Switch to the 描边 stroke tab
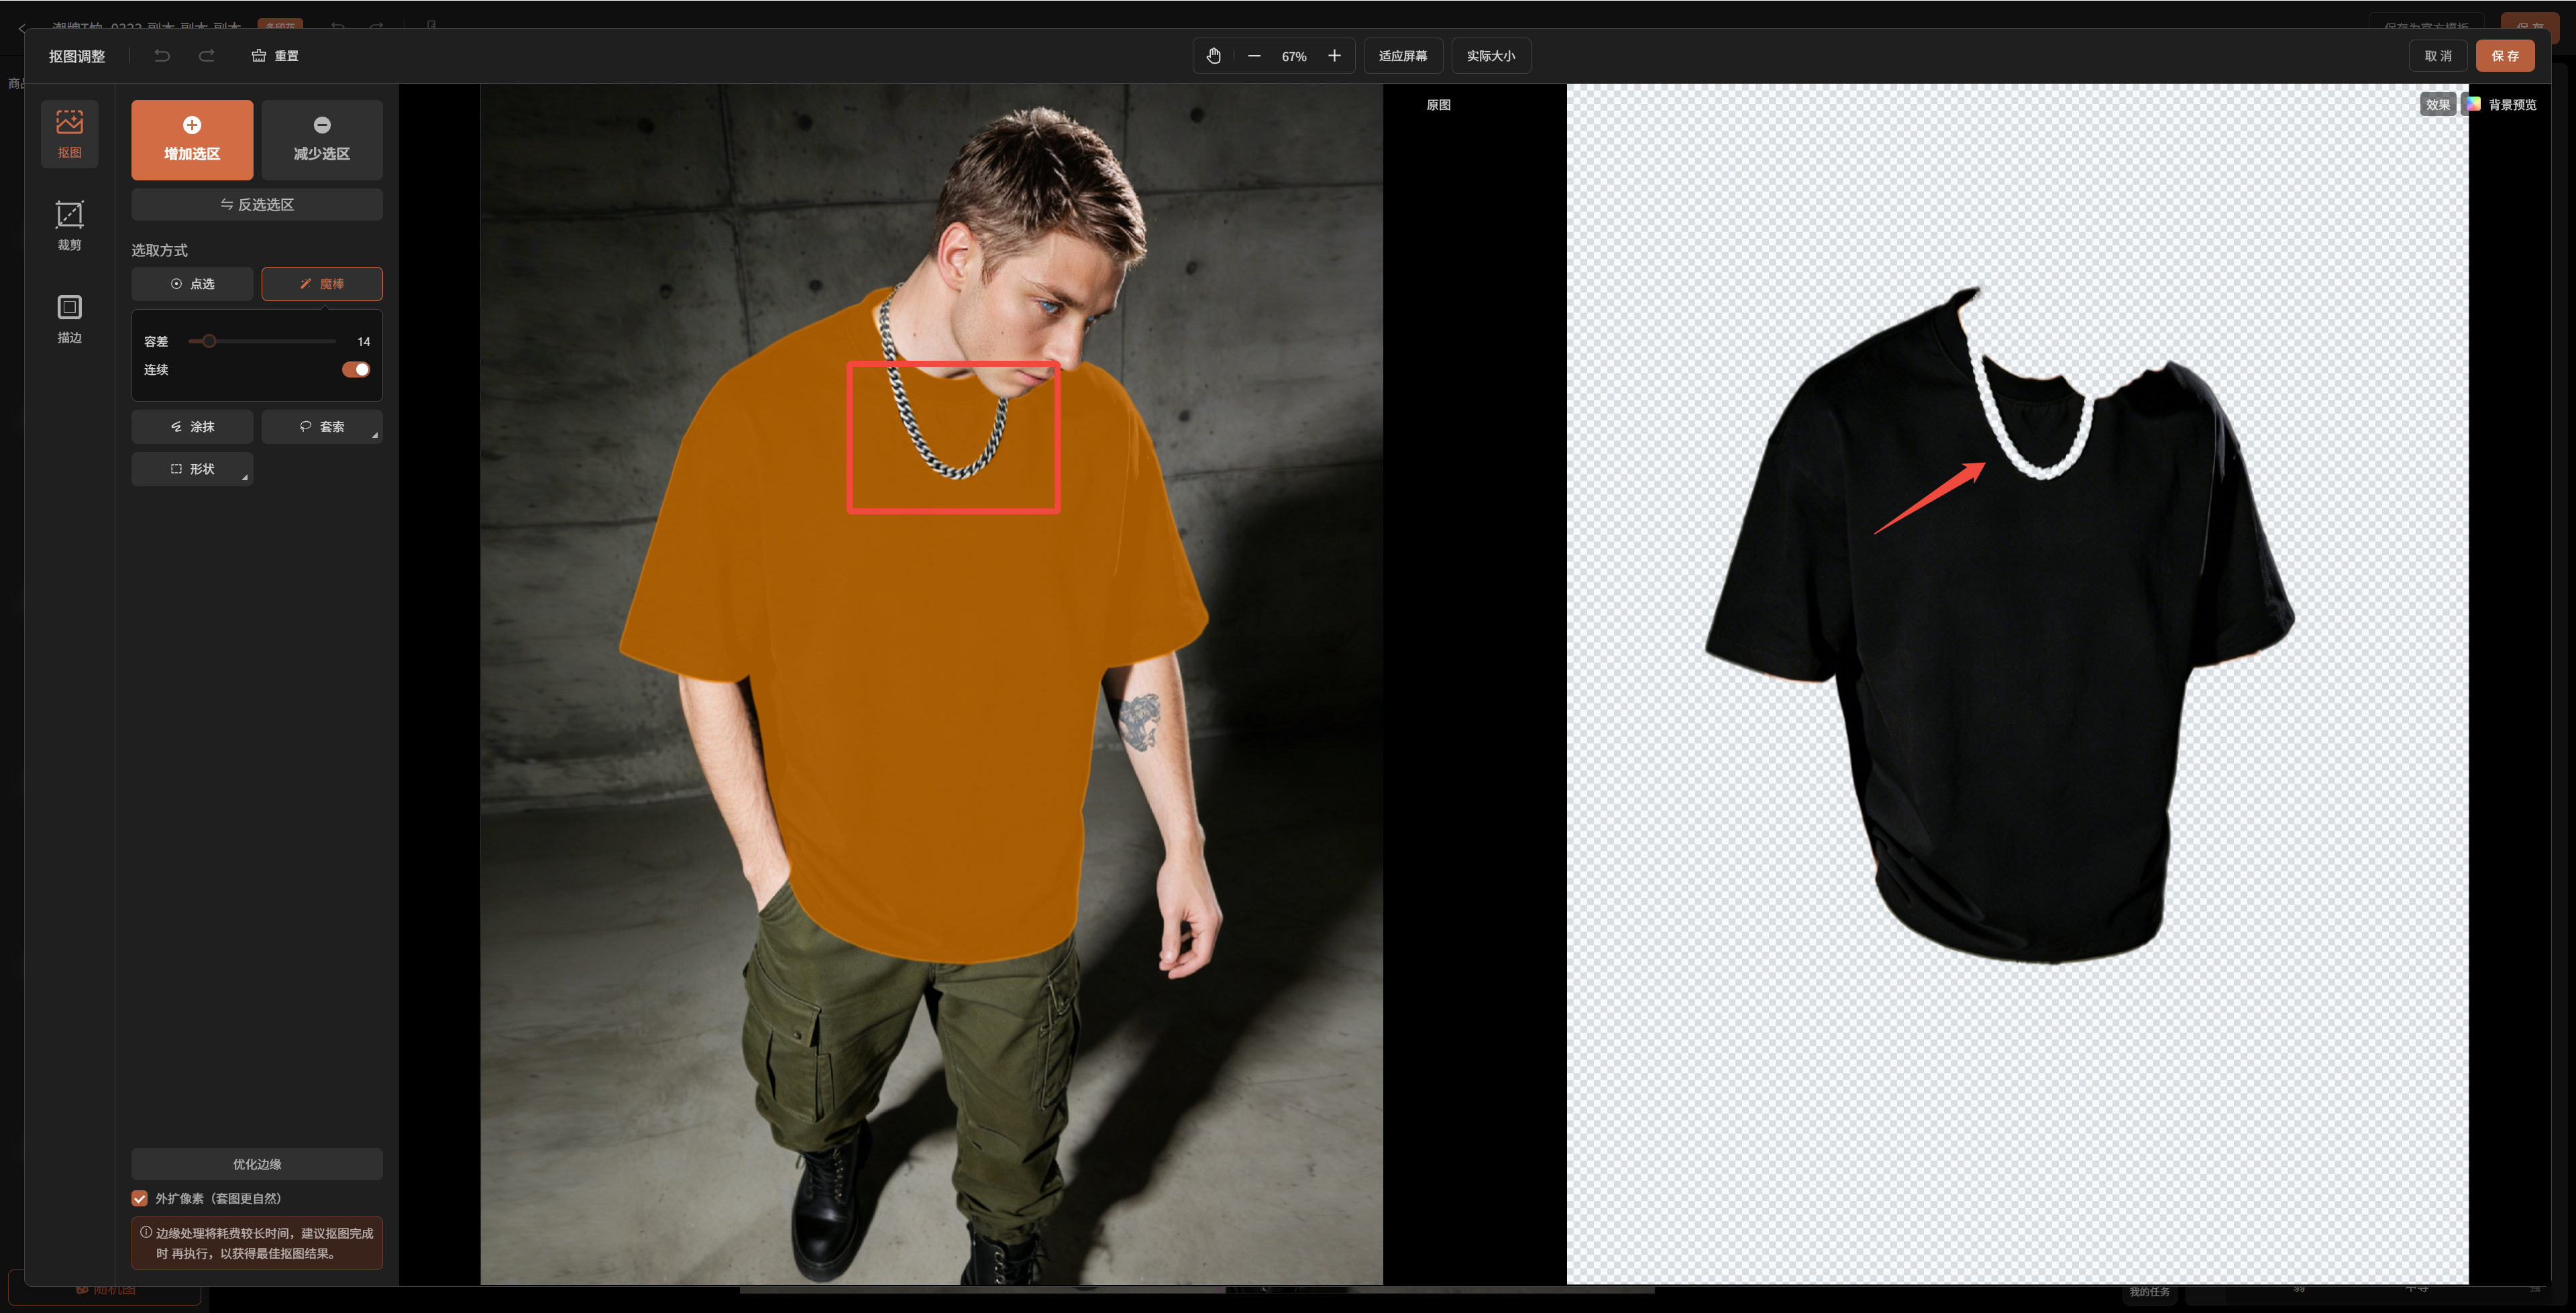Screen dimensions: 2576x1313 point(70,318)
